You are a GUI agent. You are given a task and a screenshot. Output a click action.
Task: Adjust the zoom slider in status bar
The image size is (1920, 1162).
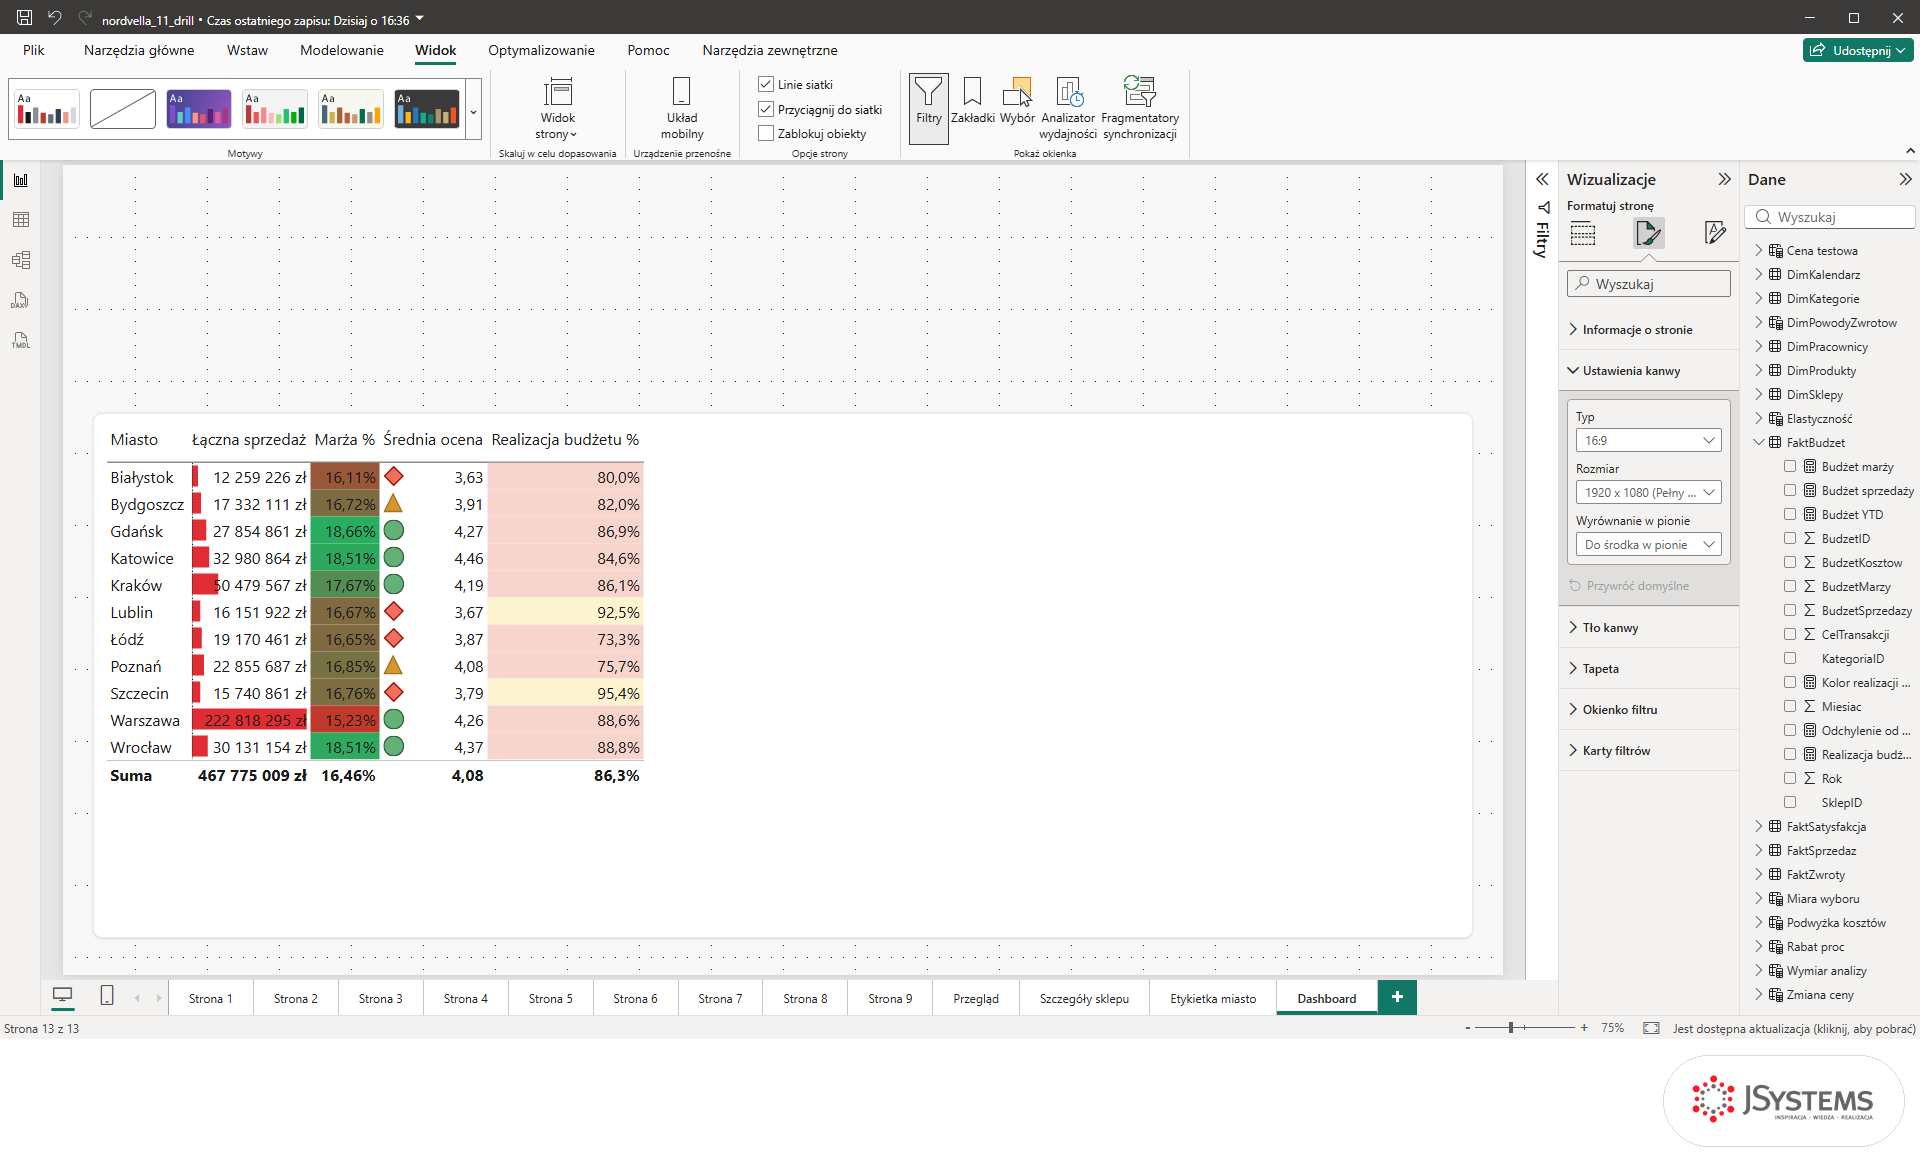coord(1511,1027)
